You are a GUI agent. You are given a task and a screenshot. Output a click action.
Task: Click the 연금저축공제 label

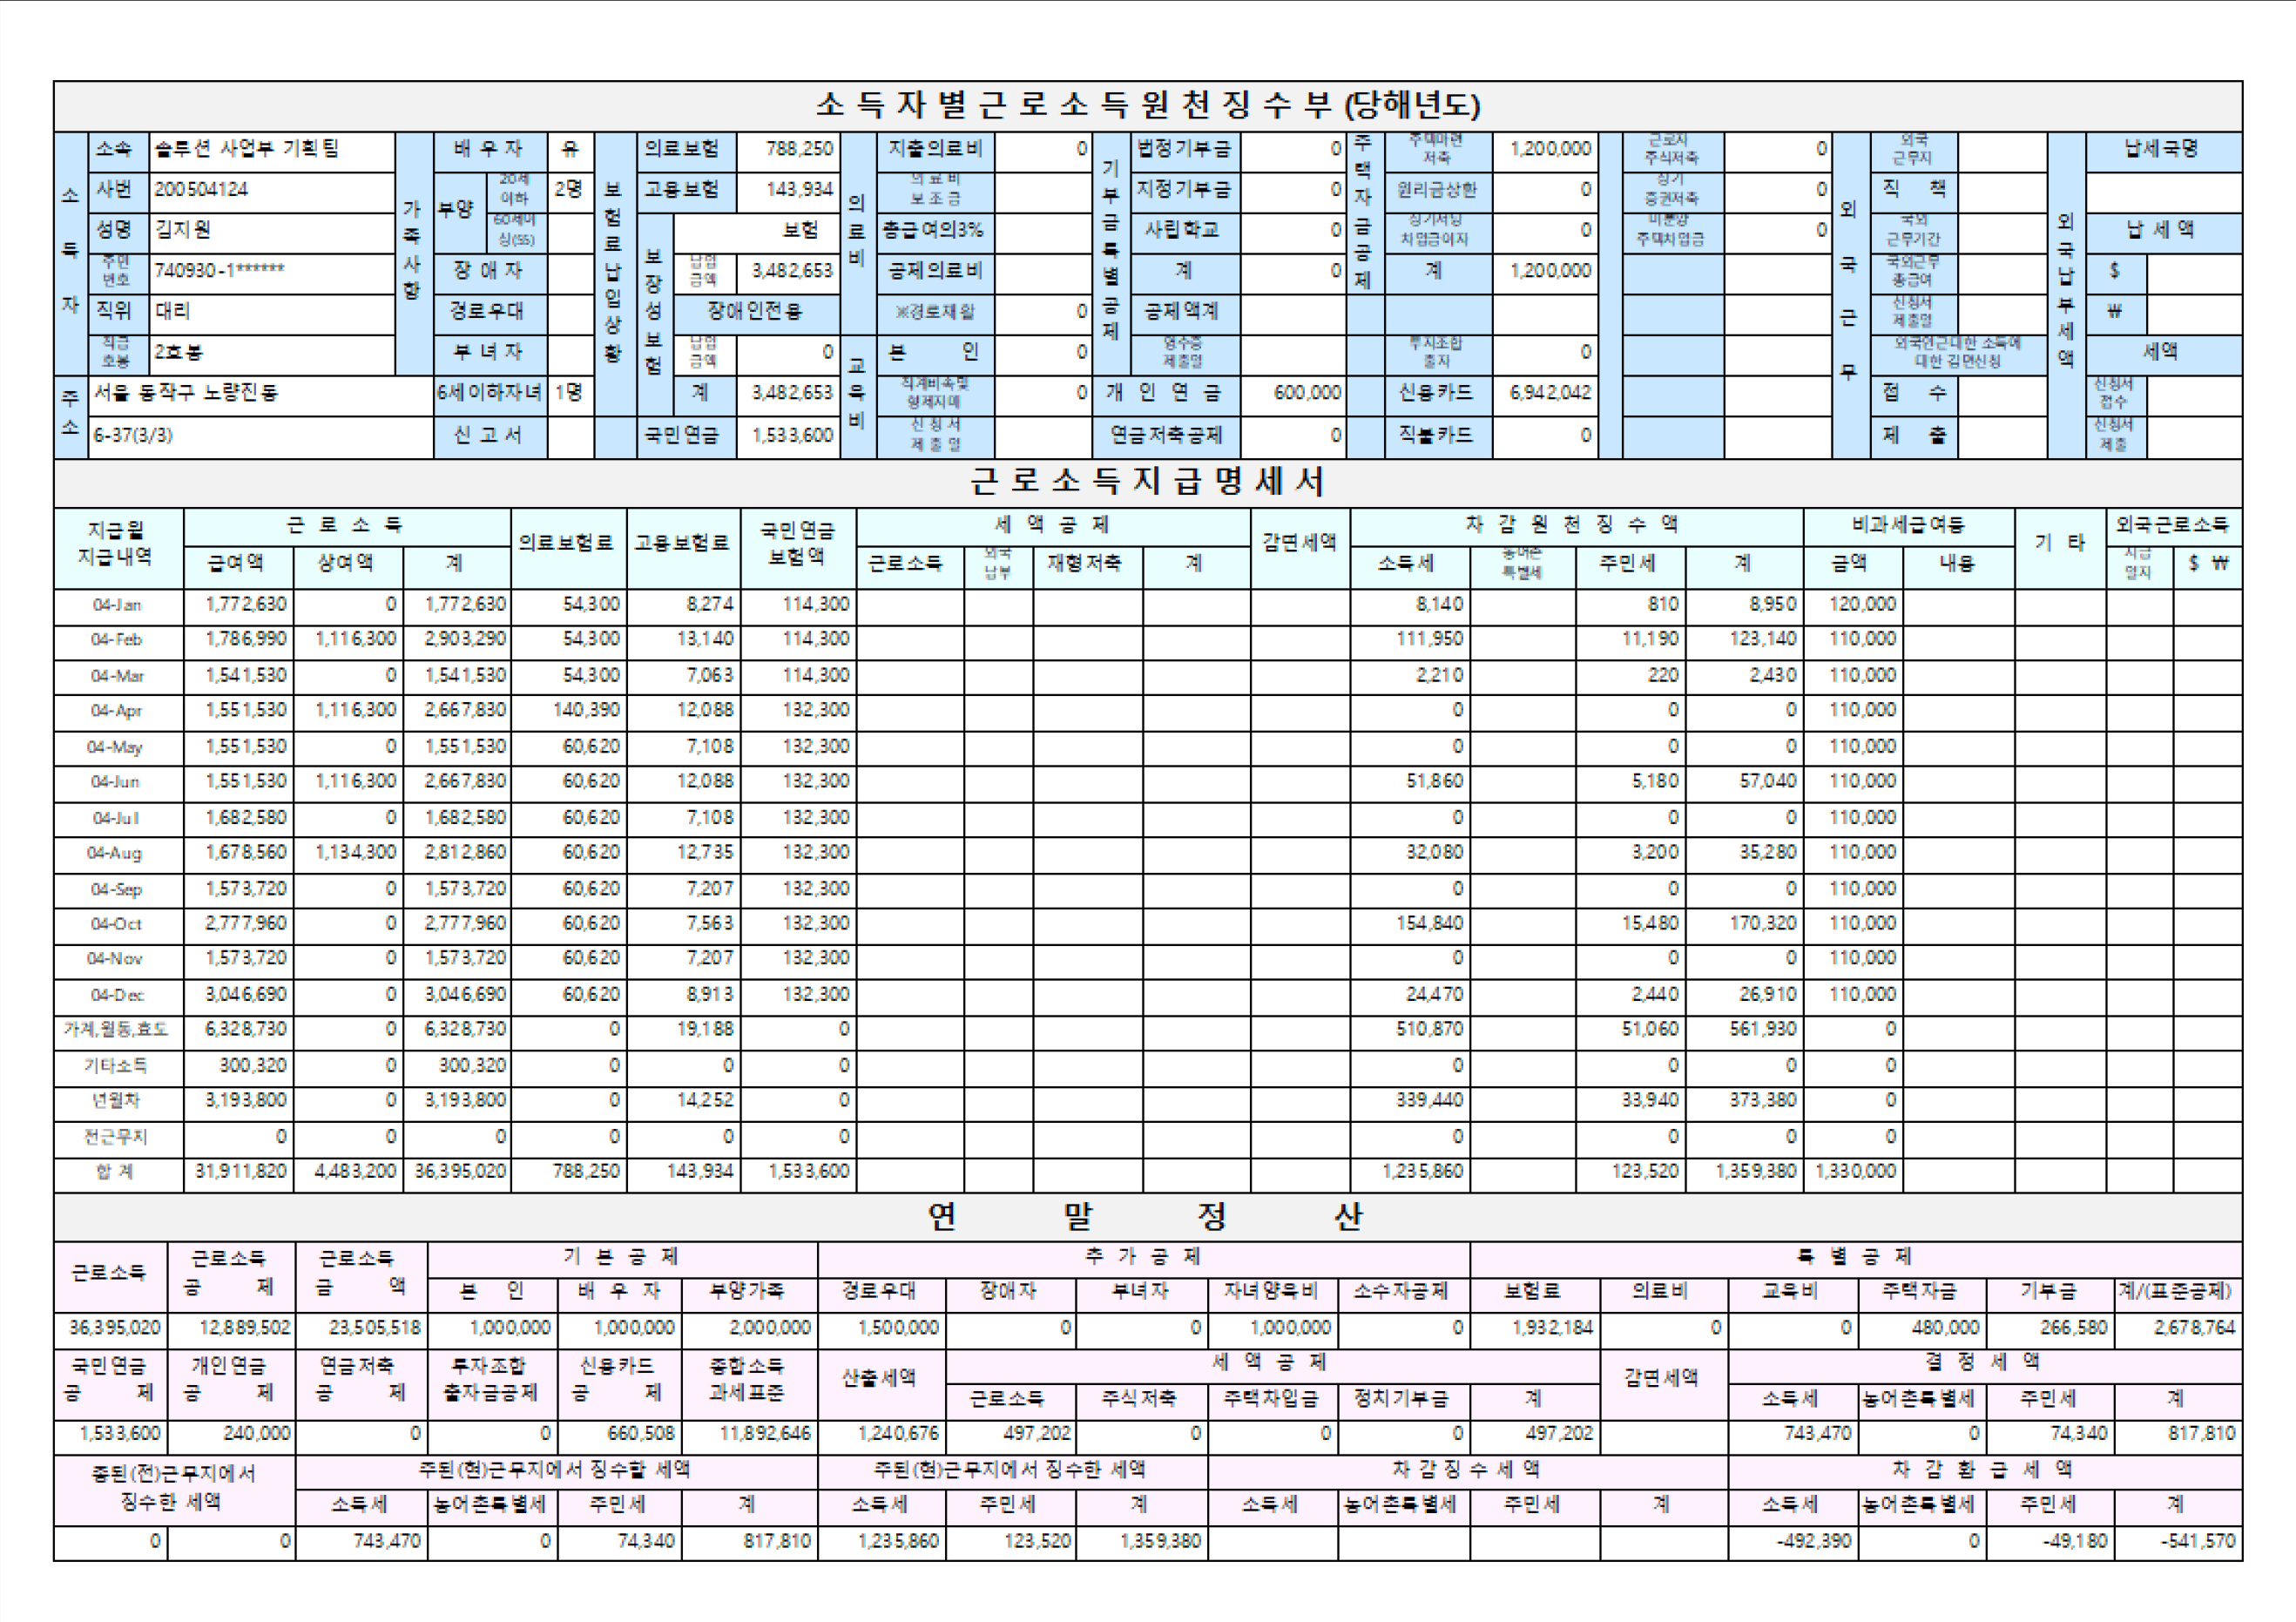[1166, 435]
